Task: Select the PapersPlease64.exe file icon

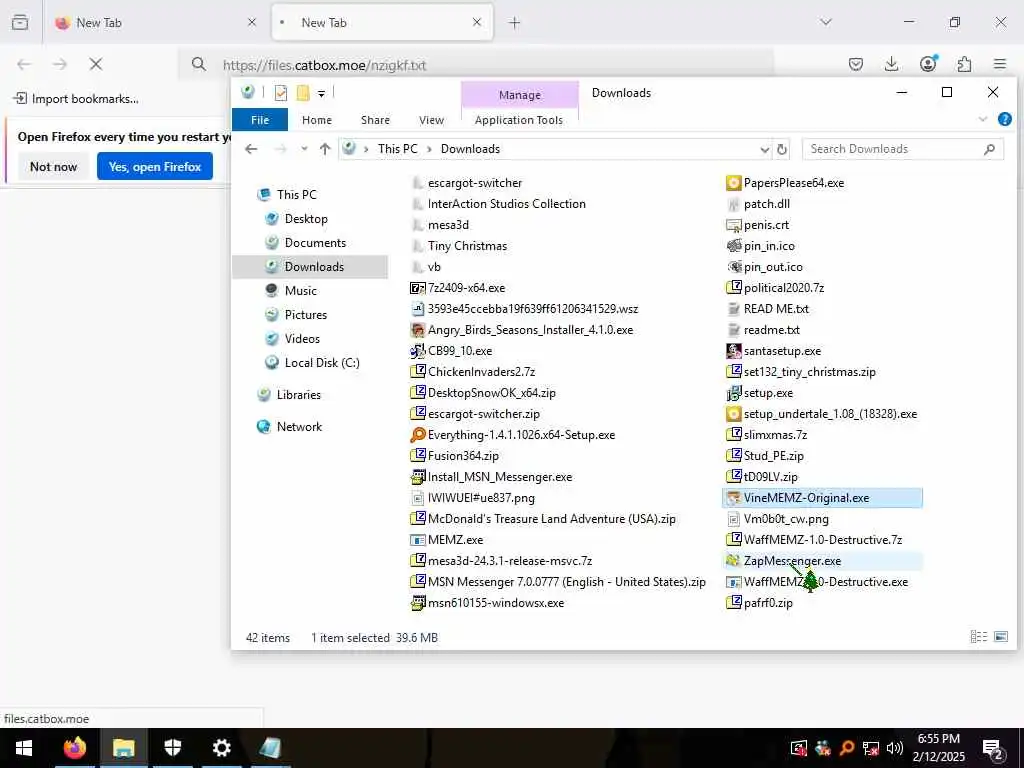Action: coord(733,183)
